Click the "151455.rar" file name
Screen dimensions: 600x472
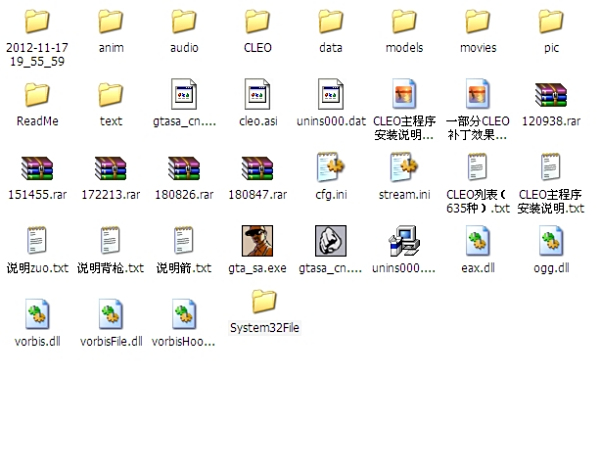pyautogui.click(x=37, y=195)
